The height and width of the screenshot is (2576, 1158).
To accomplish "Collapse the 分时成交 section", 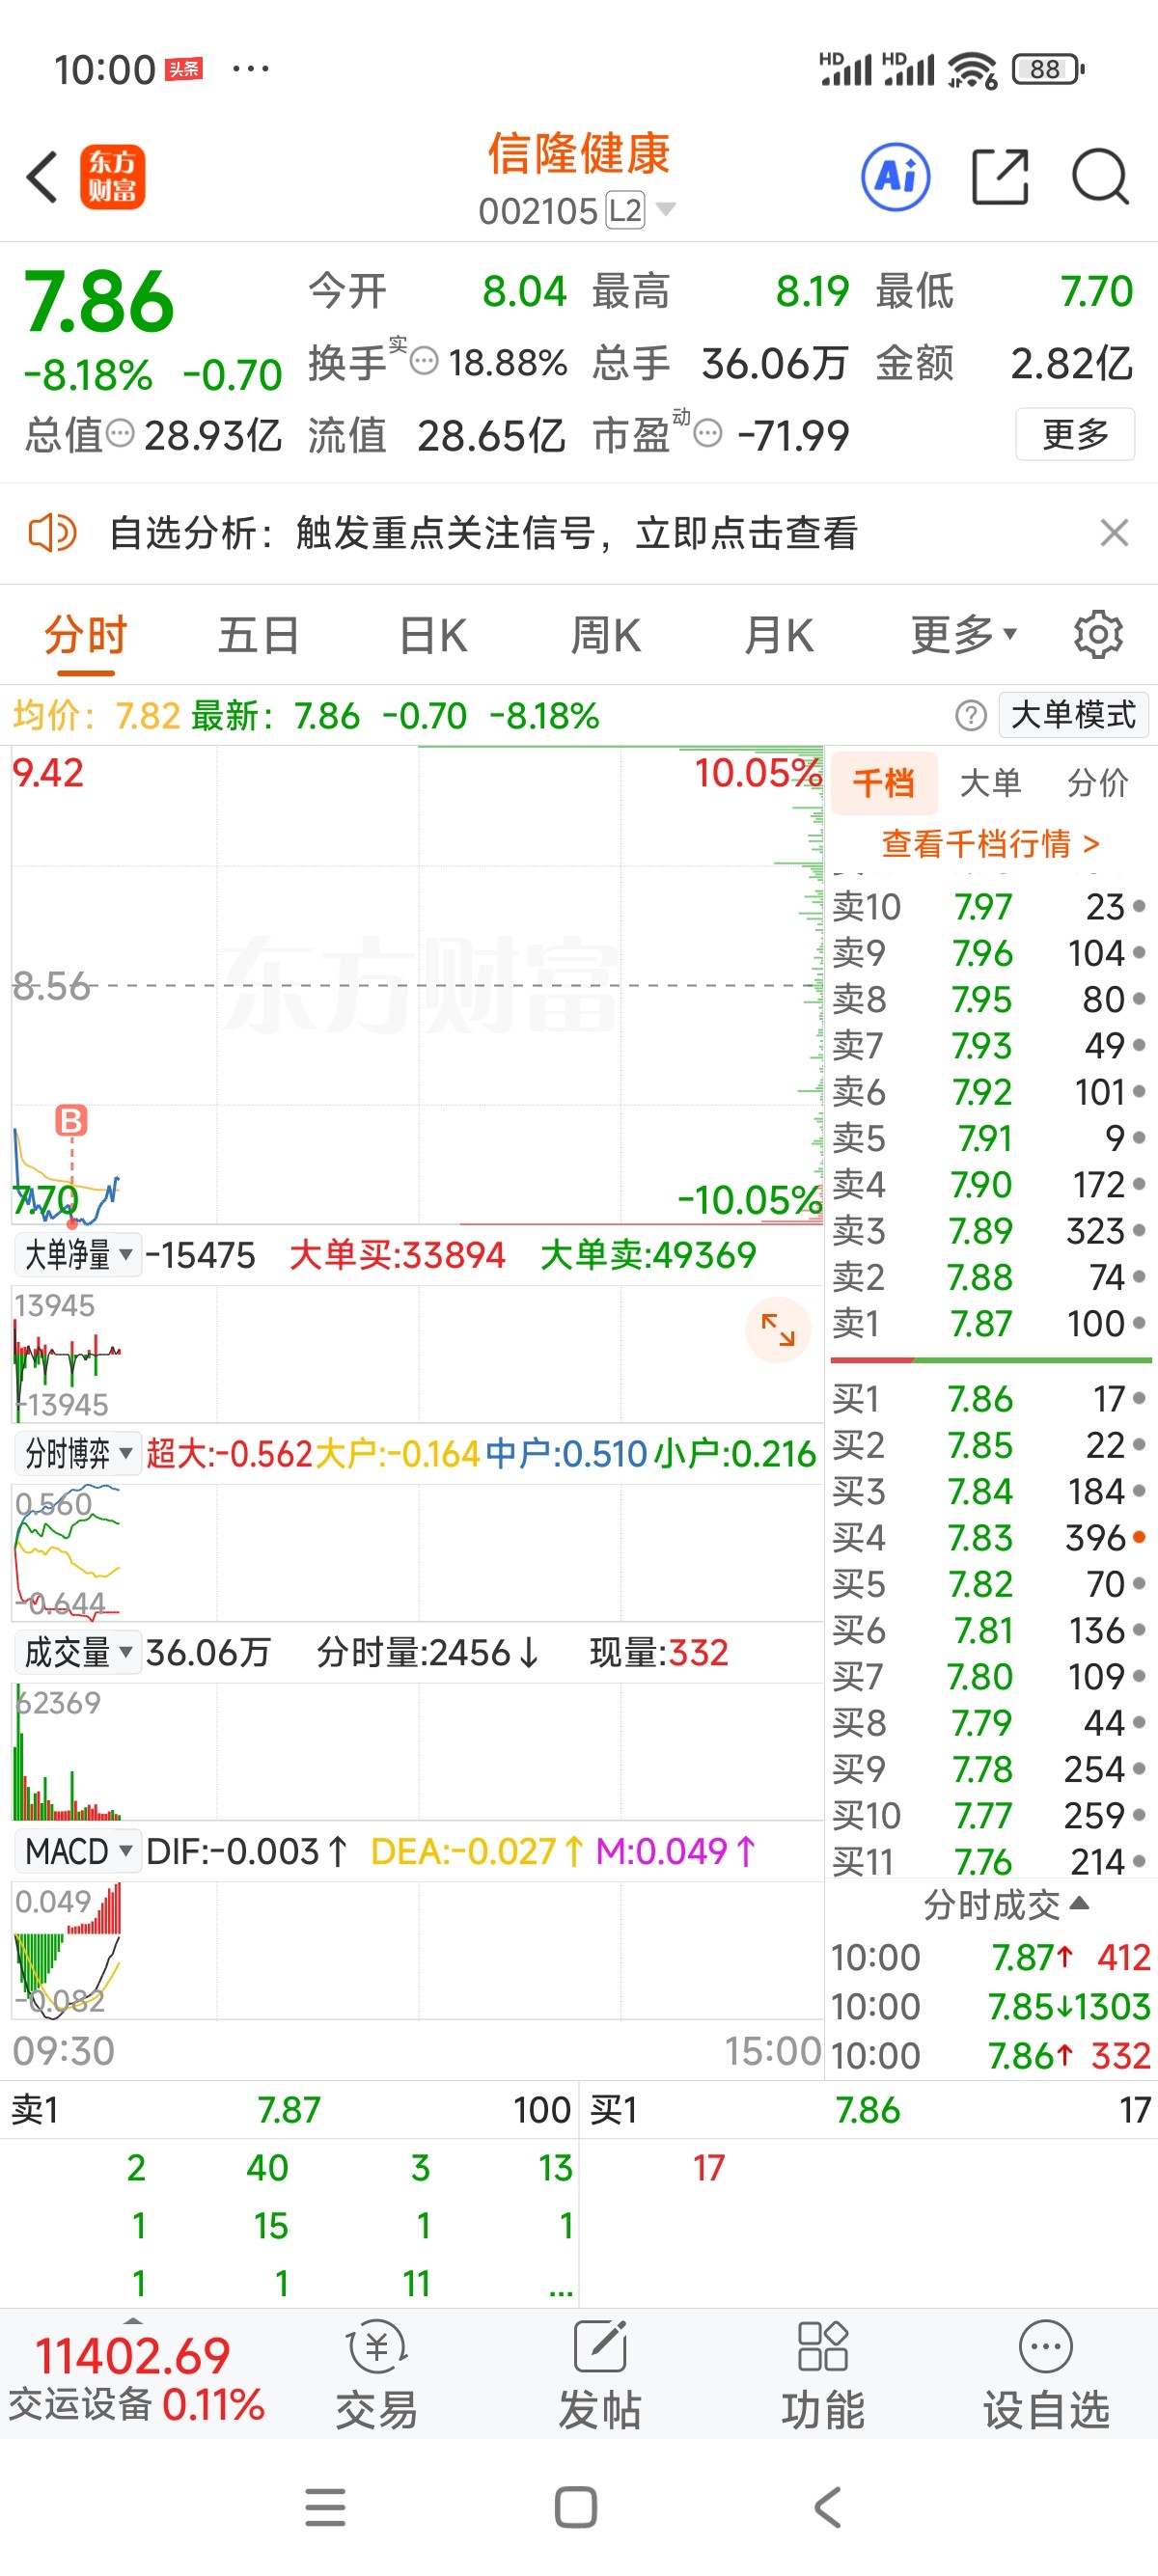I will pyautogui.click(x=1005, y=1905).
